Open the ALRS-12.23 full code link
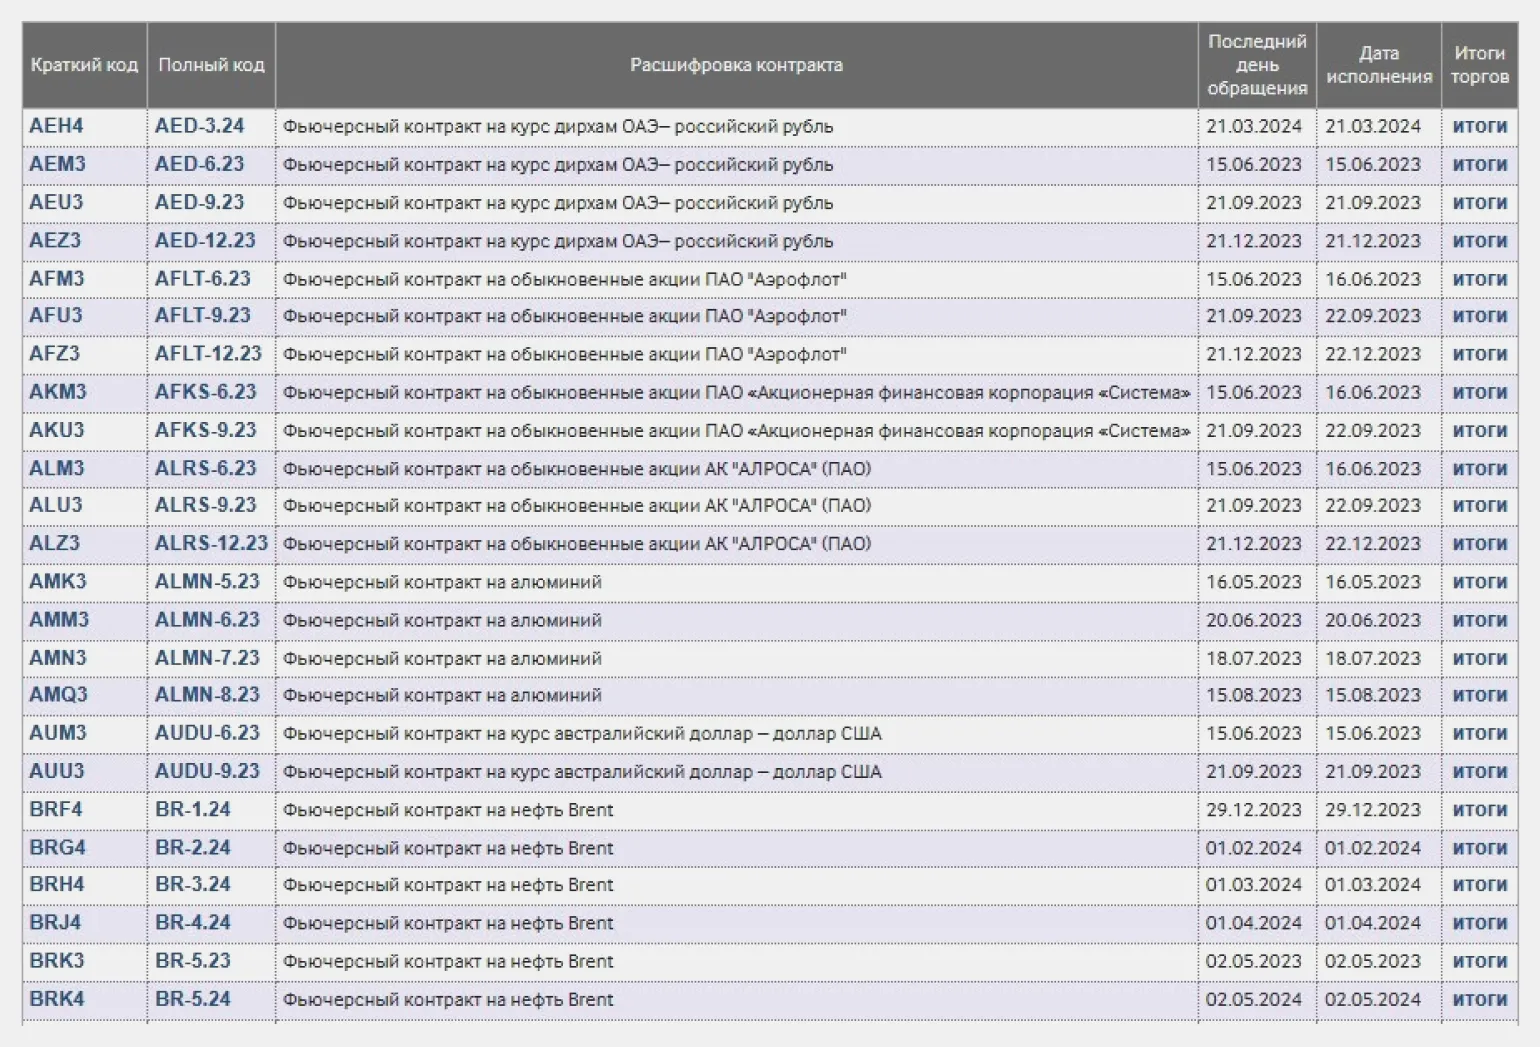1540x1047 pixels. click(211, 544)
